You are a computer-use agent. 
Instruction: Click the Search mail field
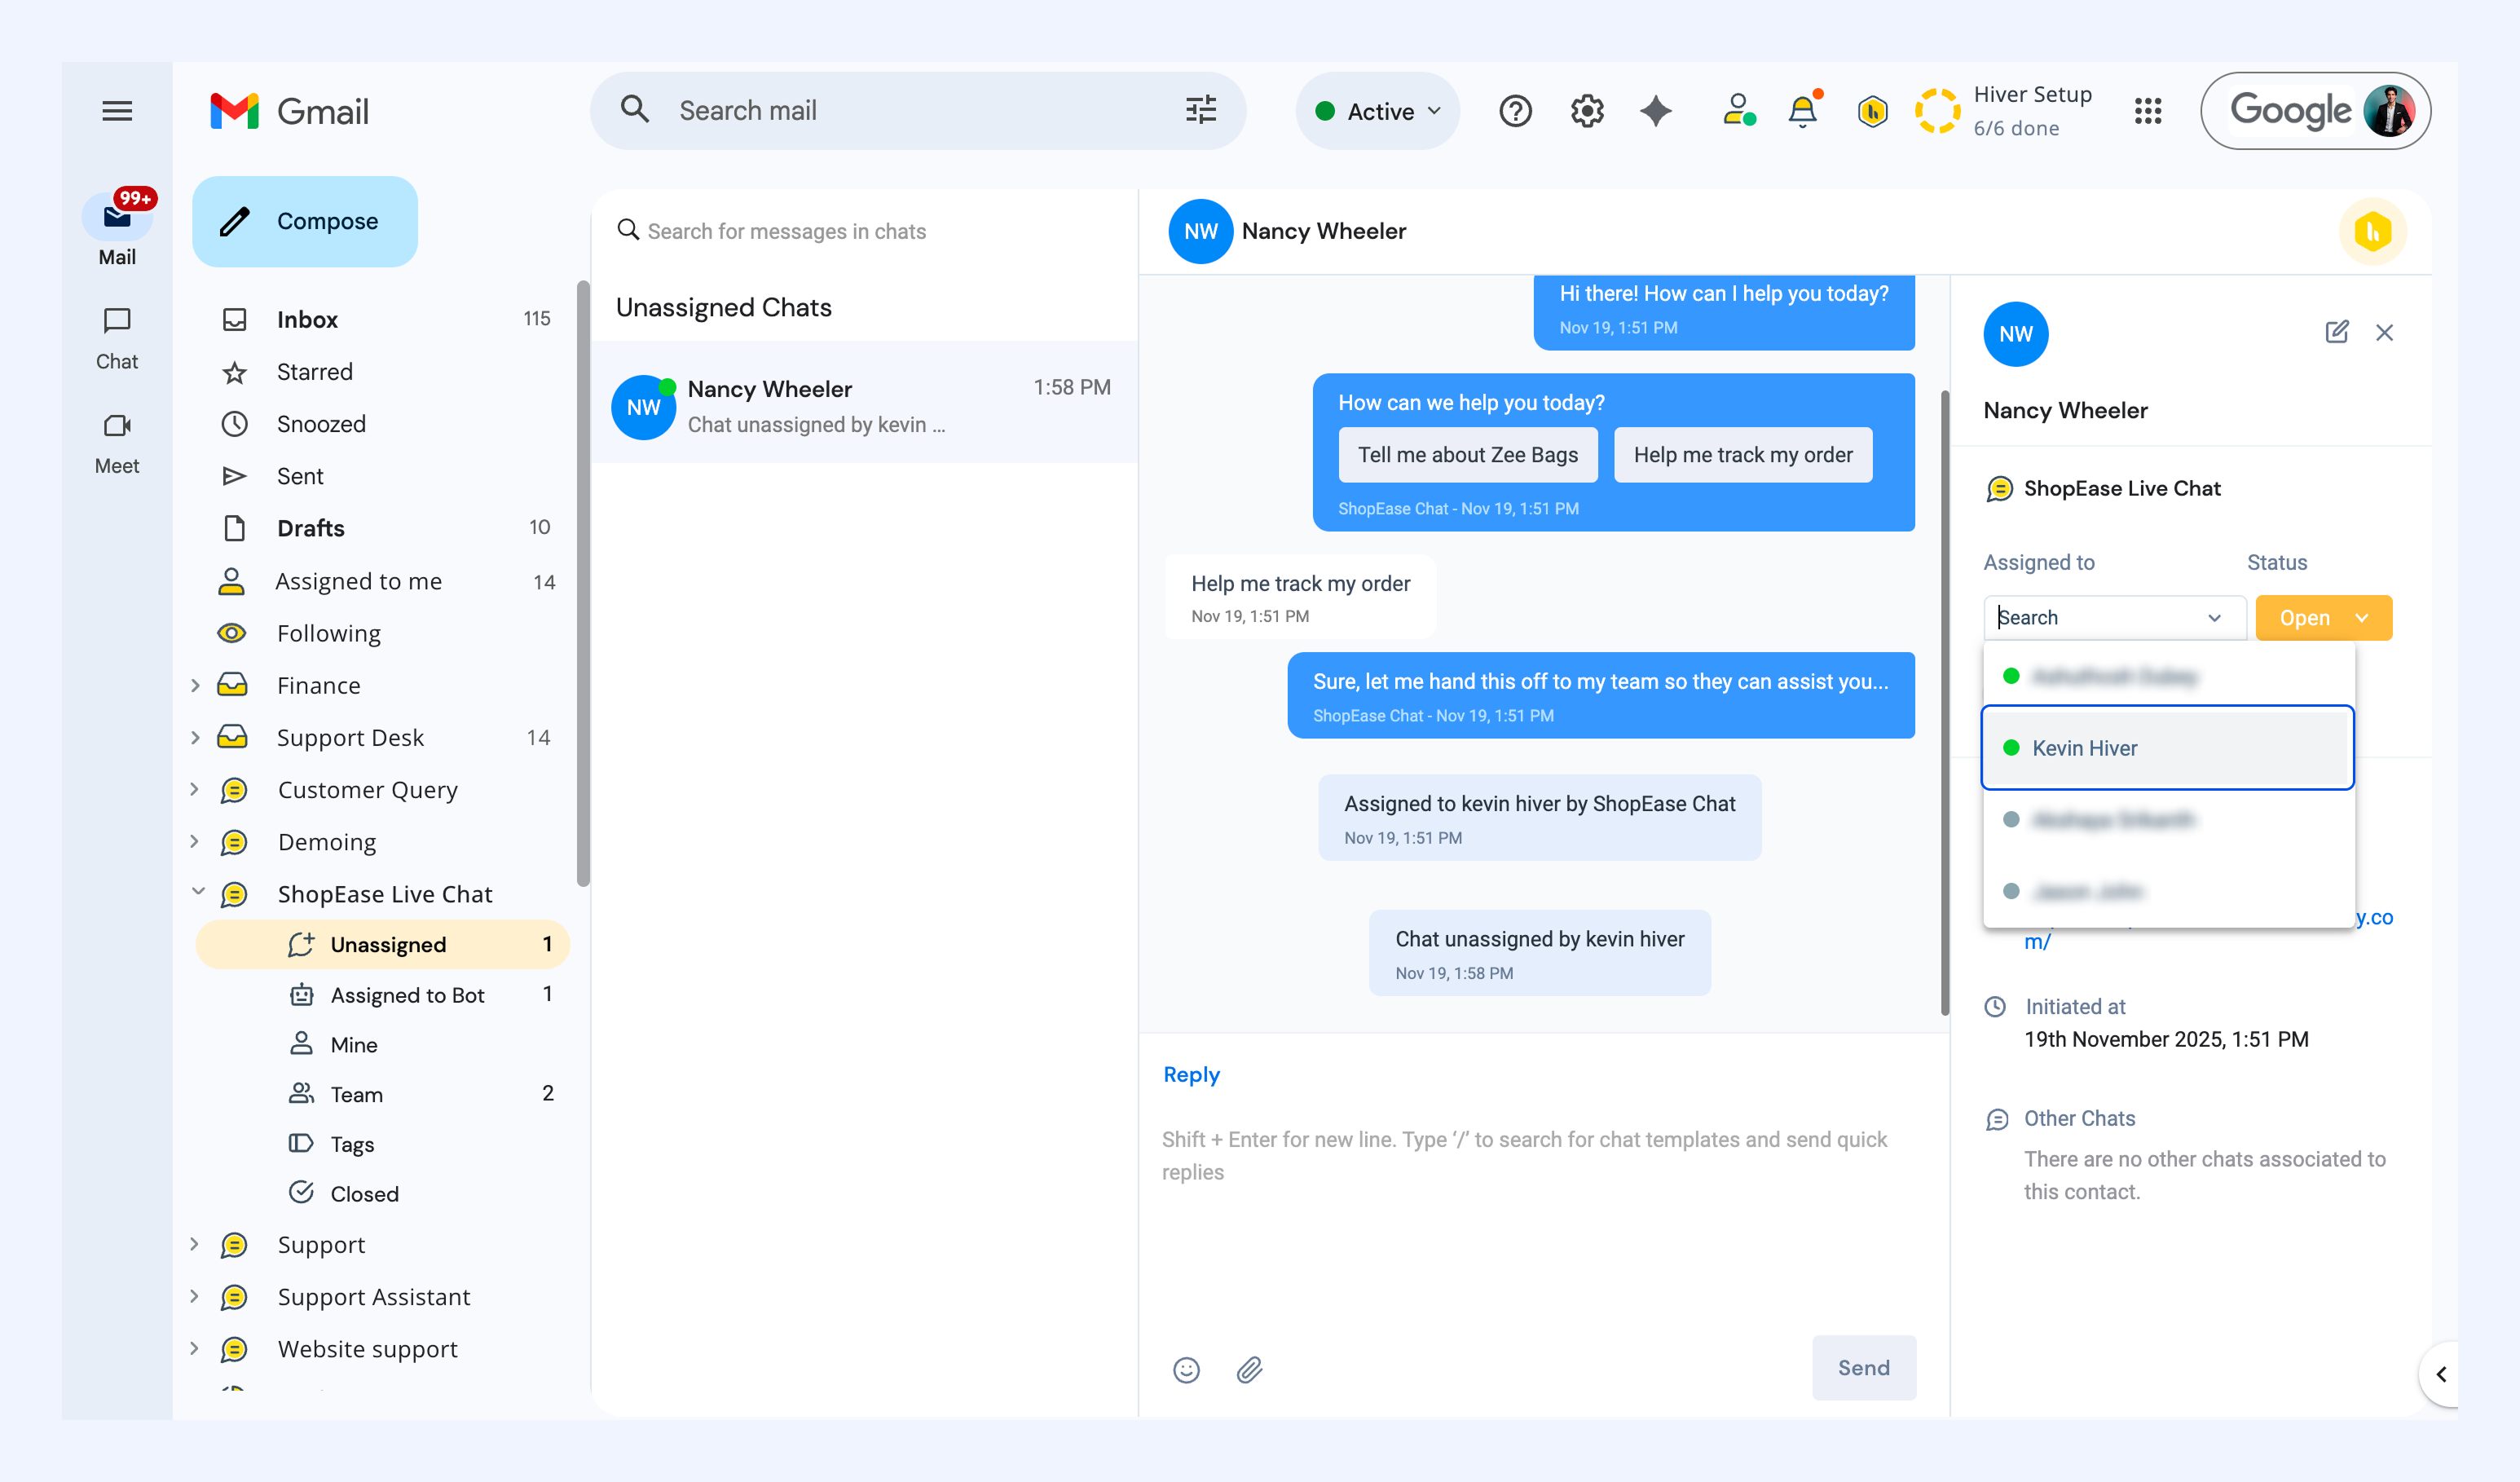[918, 111]
